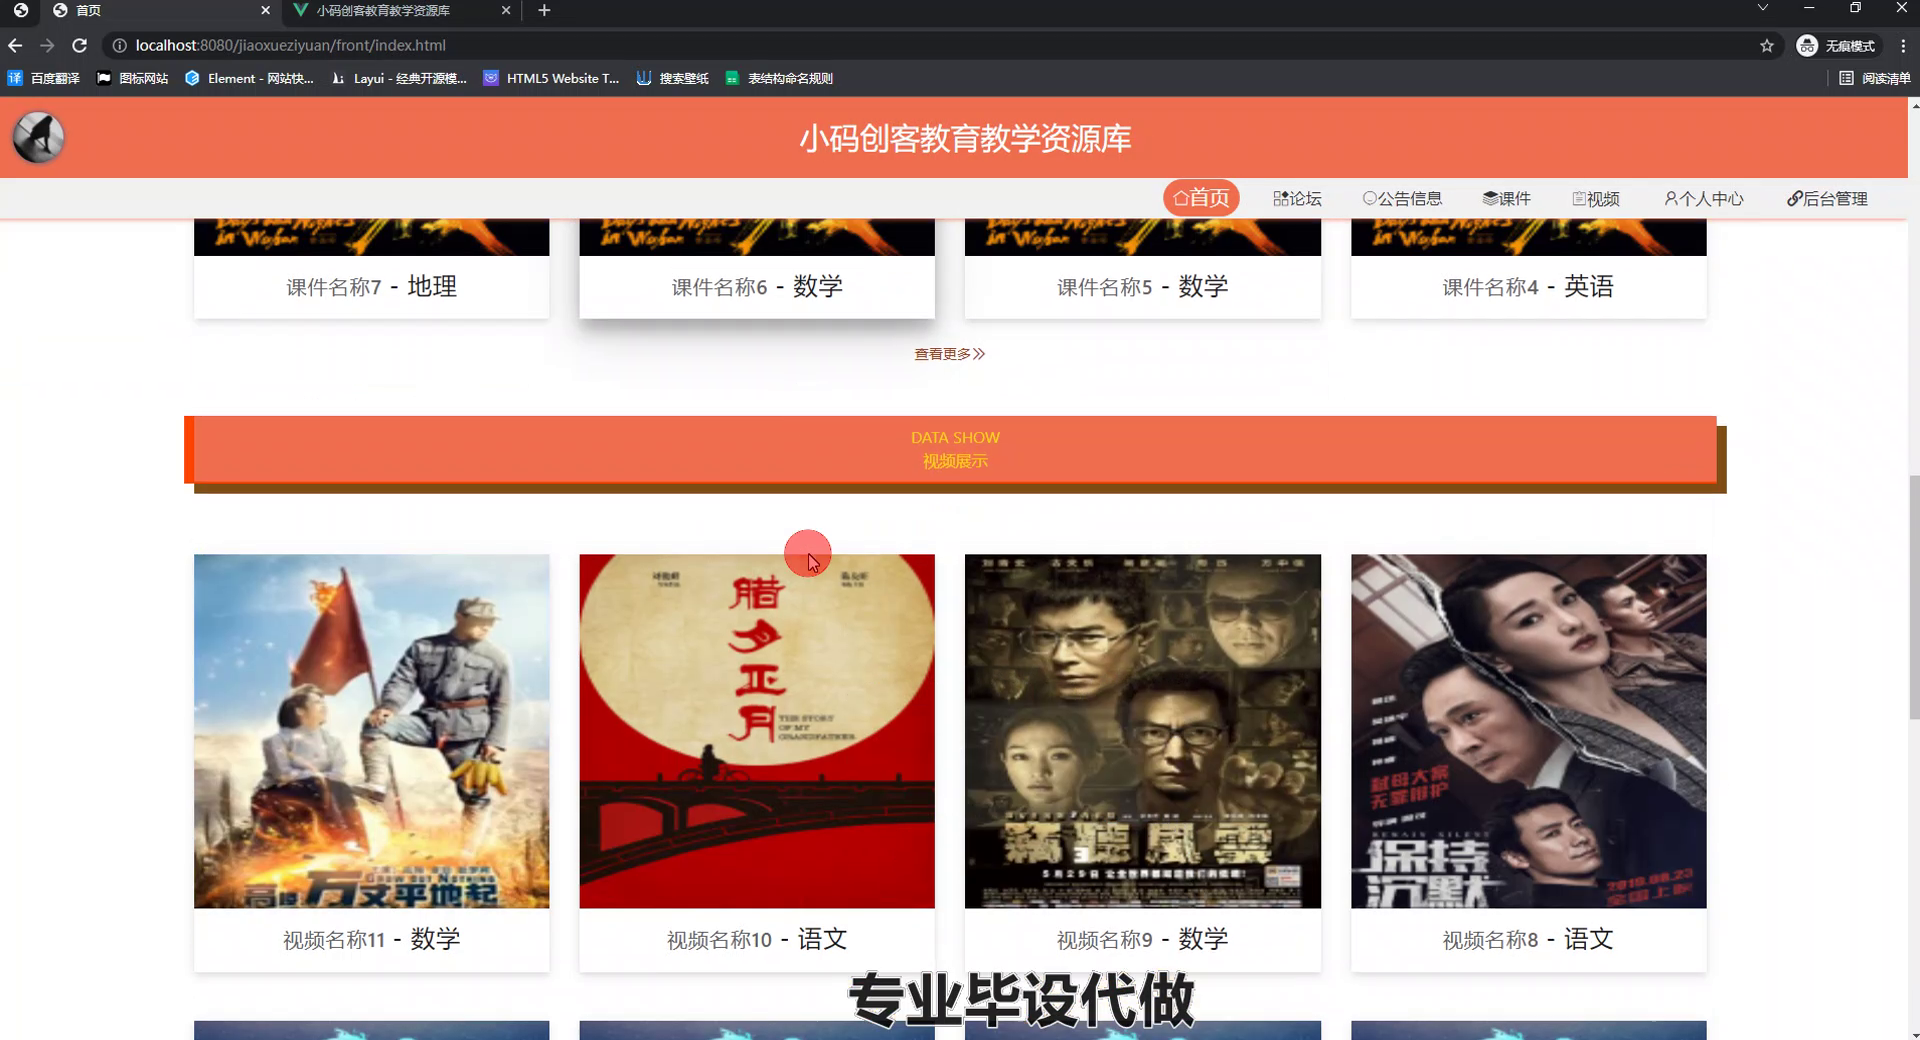Select the 首页 navigation item
The height and width of the screenshot is (1040, 1920).
(x=1201, y=198)
